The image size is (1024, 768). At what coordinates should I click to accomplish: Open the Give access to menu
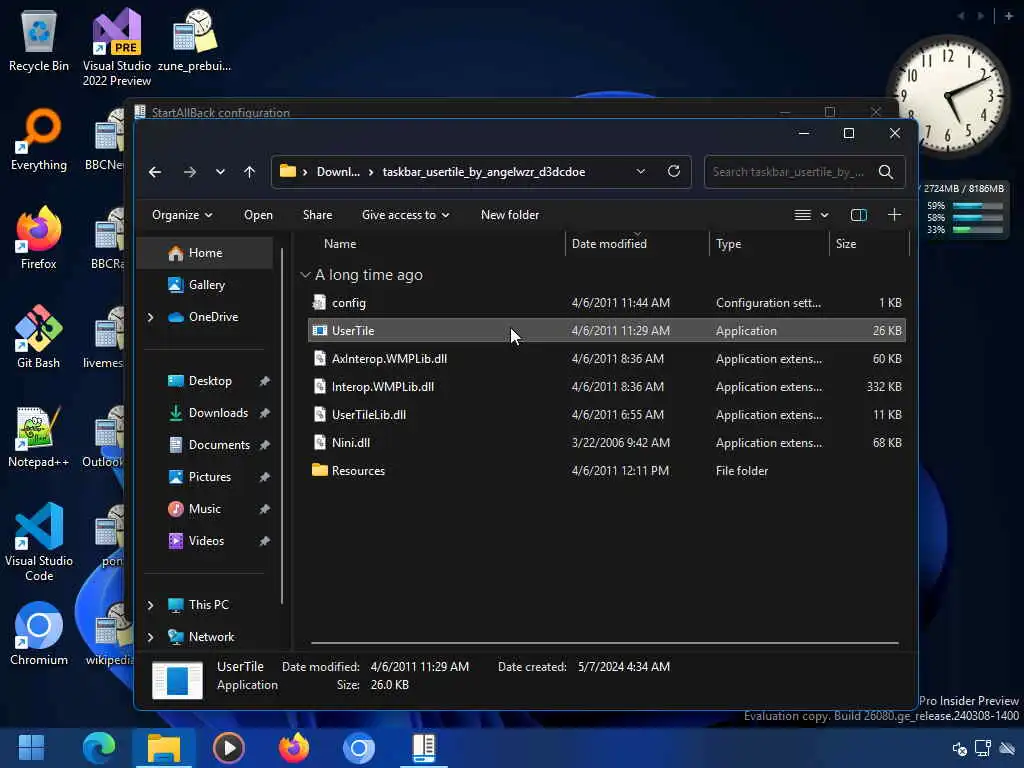point(405,215)
